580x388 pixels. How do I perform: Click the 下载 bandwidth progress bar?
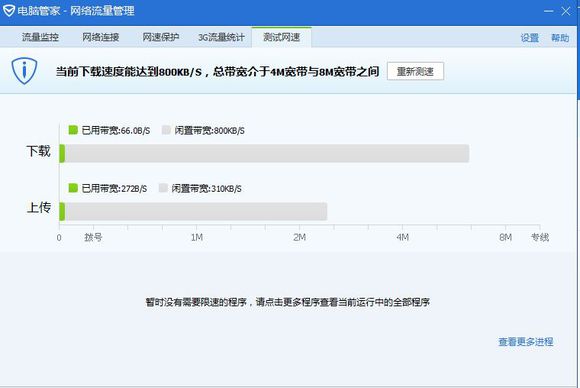click(264, 153)
